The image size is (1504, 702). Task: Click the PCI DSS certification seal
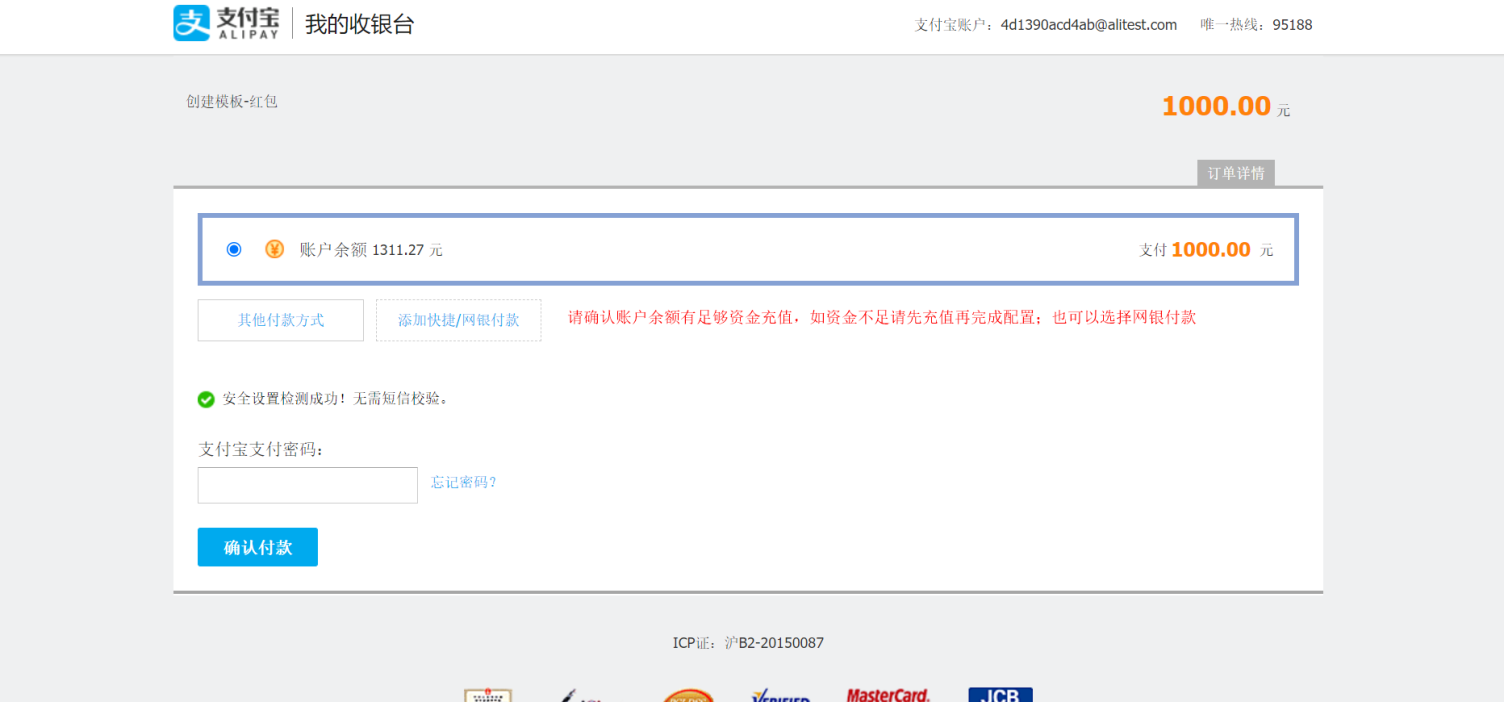coord(689,694)
